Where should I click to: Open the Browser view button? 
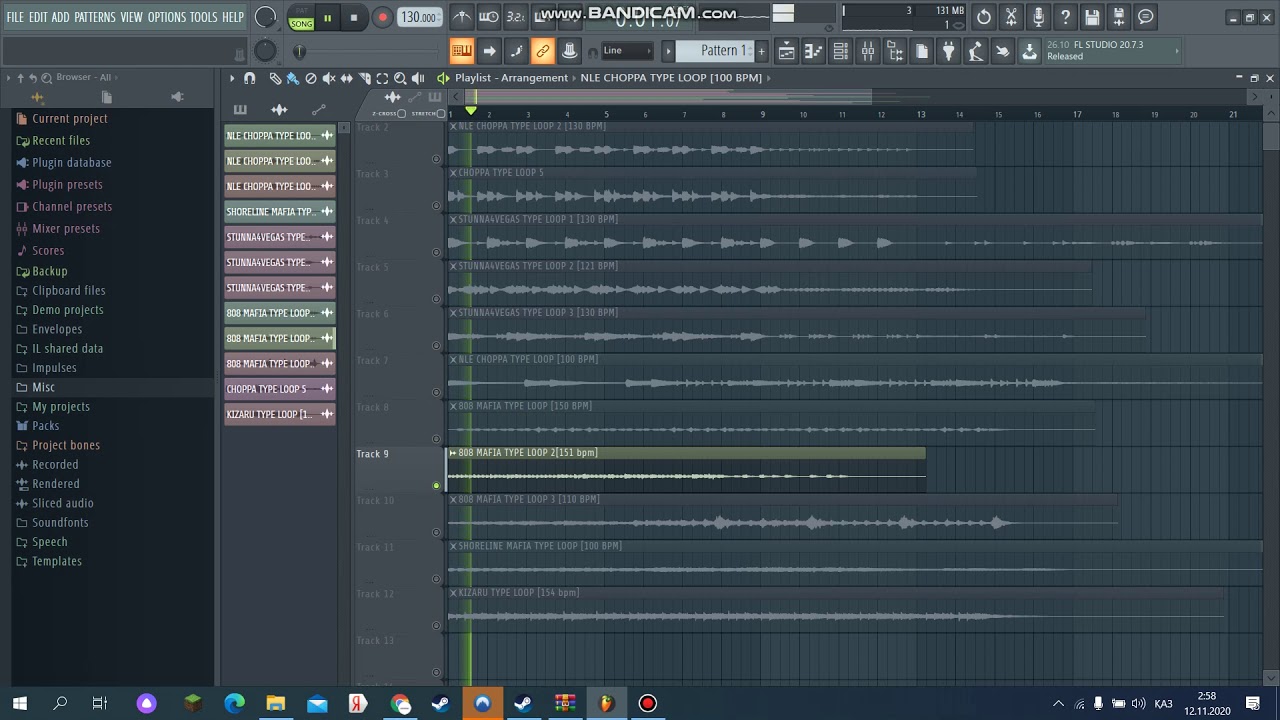point(895,51)
